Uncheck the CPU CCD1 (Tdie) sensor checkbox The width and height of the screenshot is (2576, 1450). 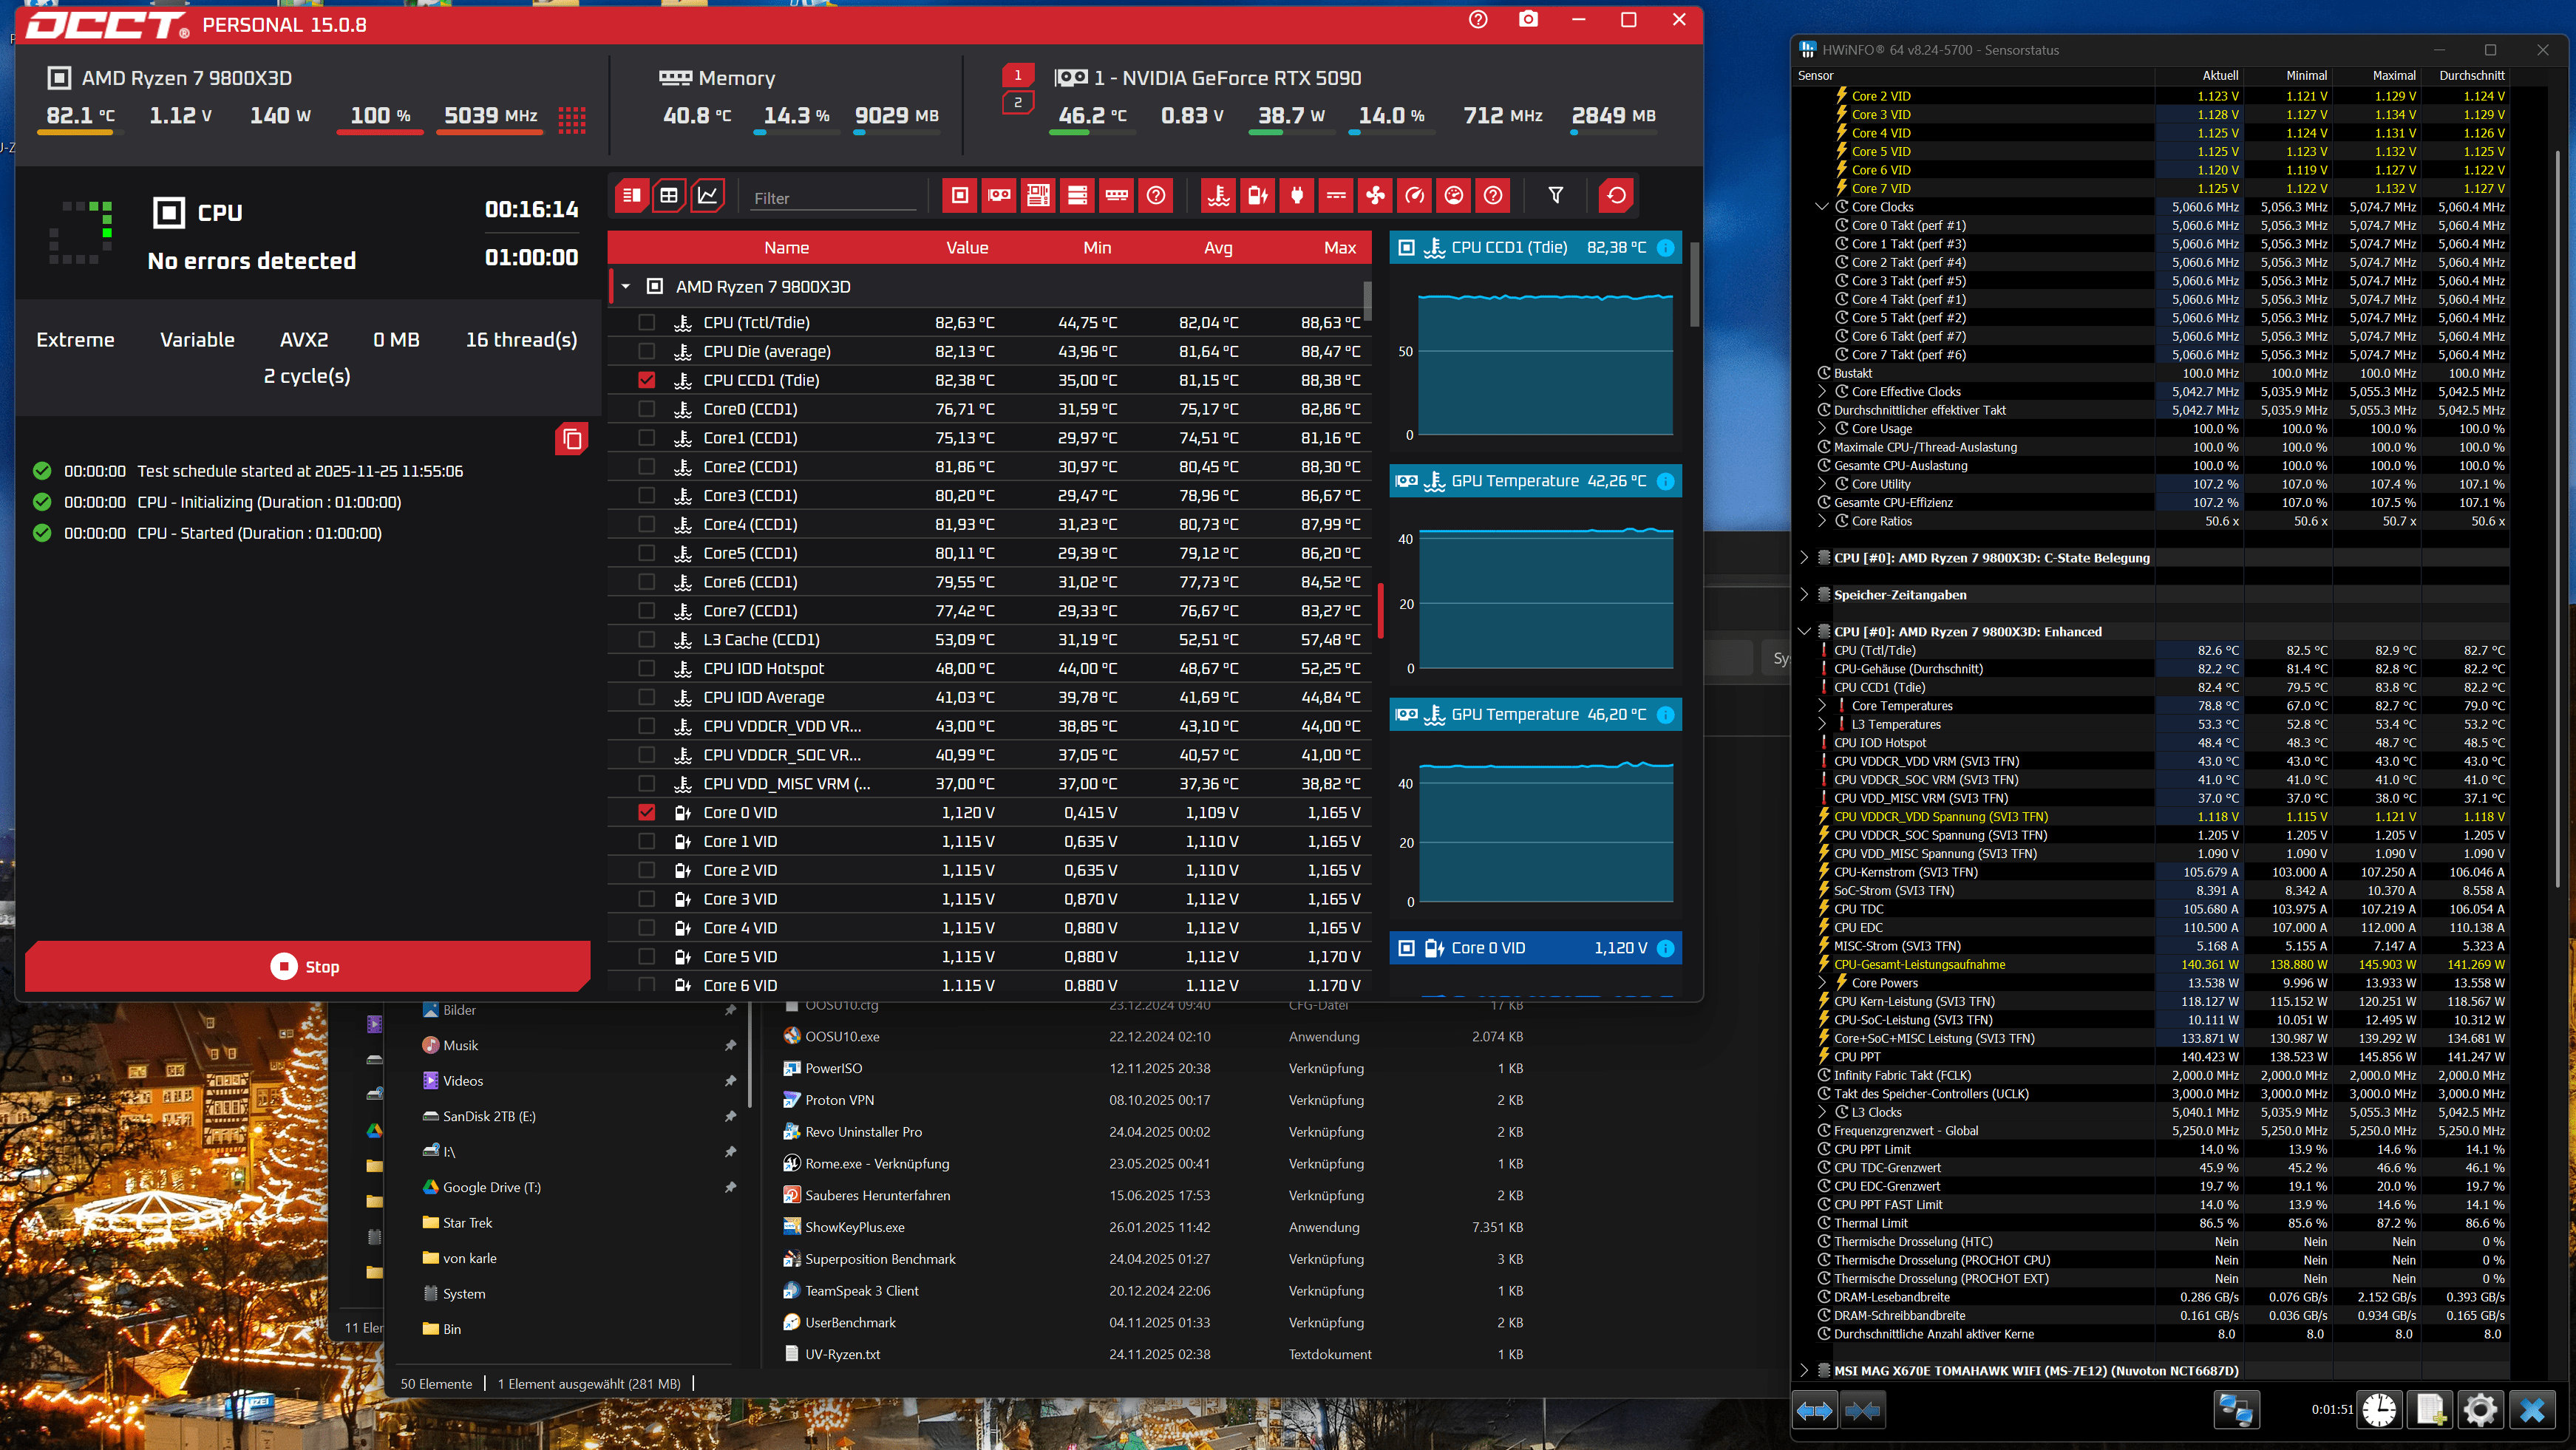click(646, 380)
